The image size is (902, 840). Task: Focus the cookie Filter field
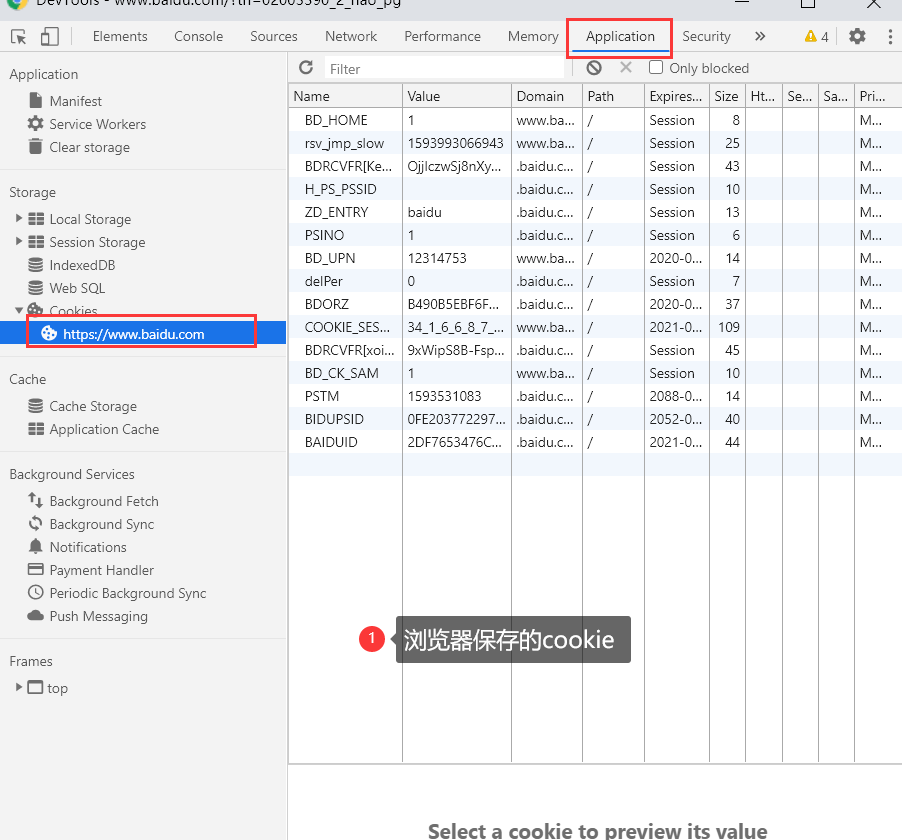(444, 68)
